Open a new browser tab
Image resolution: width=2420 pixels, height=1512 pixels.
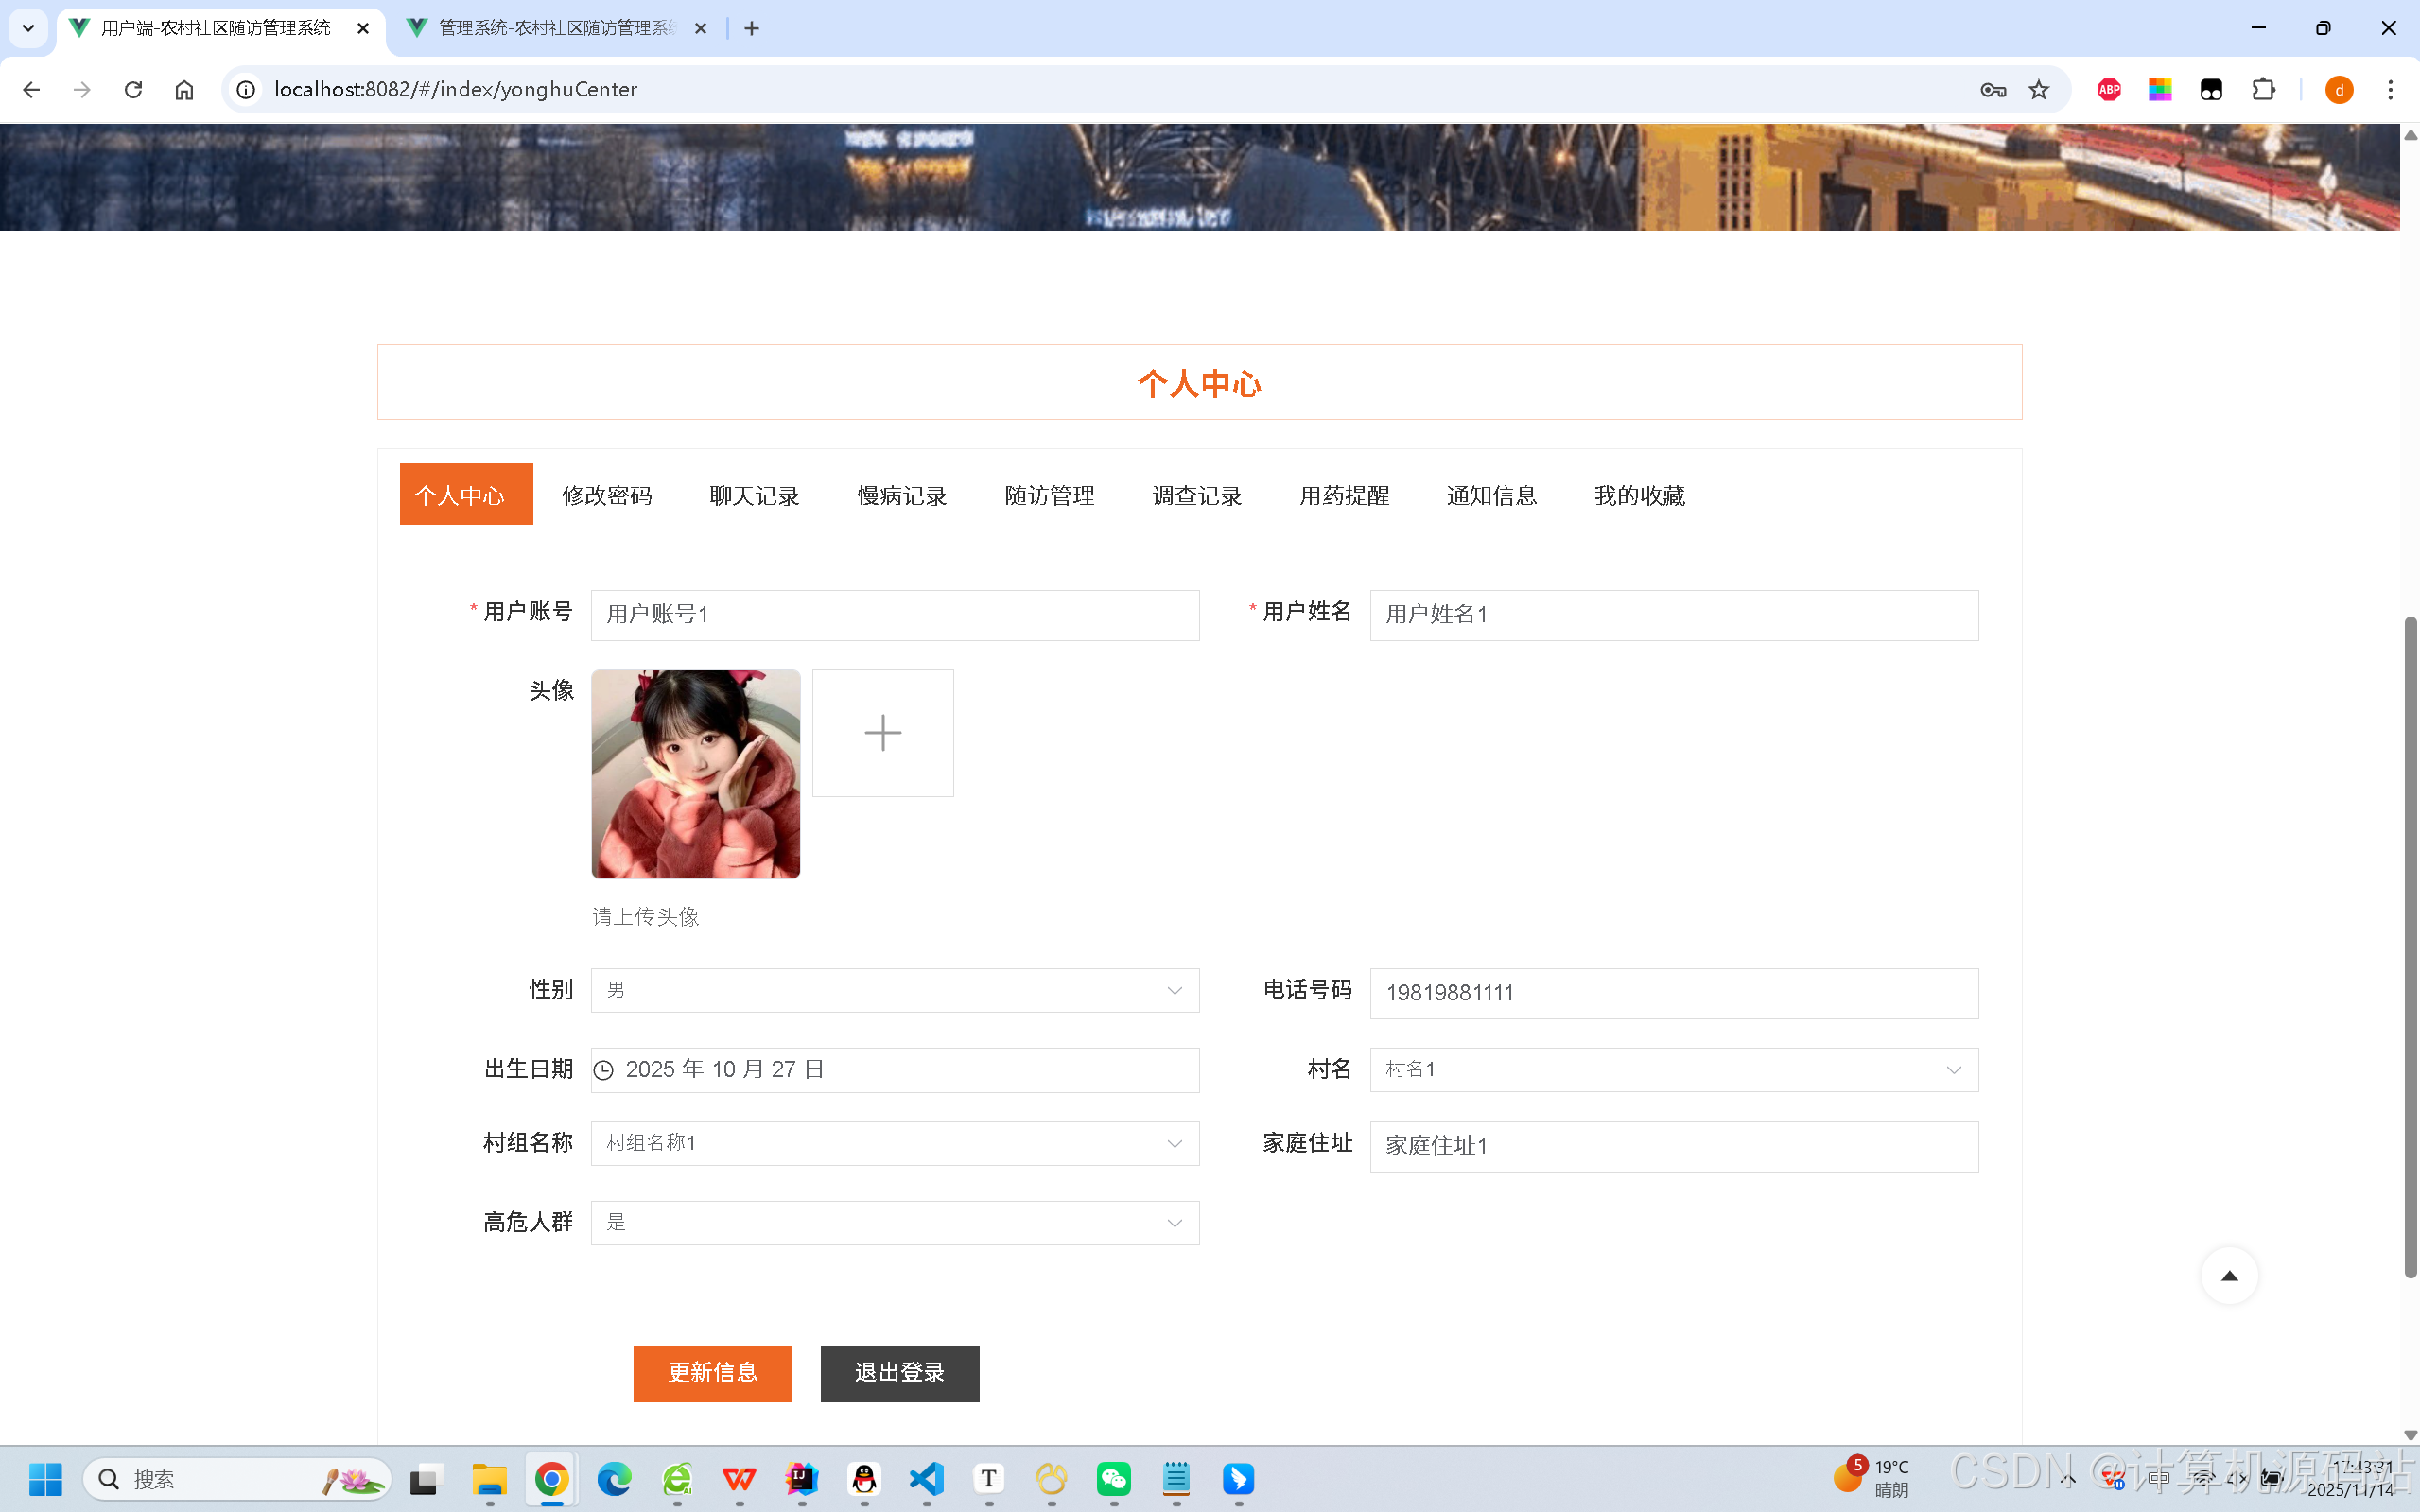(752, 28)
